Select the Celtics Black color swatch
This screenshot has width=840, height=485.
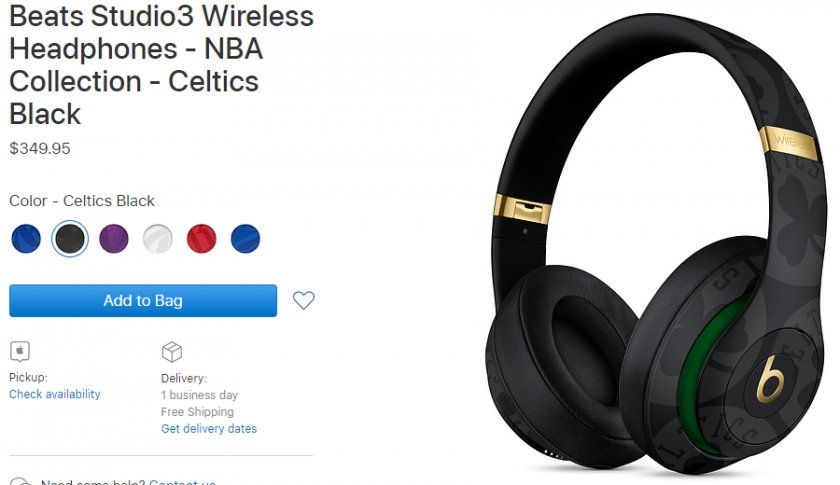70,238
